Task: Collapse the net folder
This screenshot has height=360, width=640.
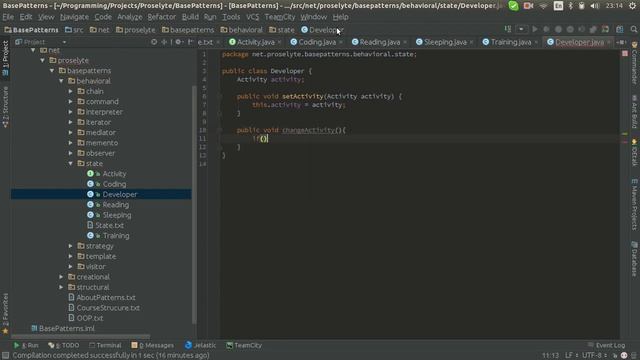Action: (33, 50)
